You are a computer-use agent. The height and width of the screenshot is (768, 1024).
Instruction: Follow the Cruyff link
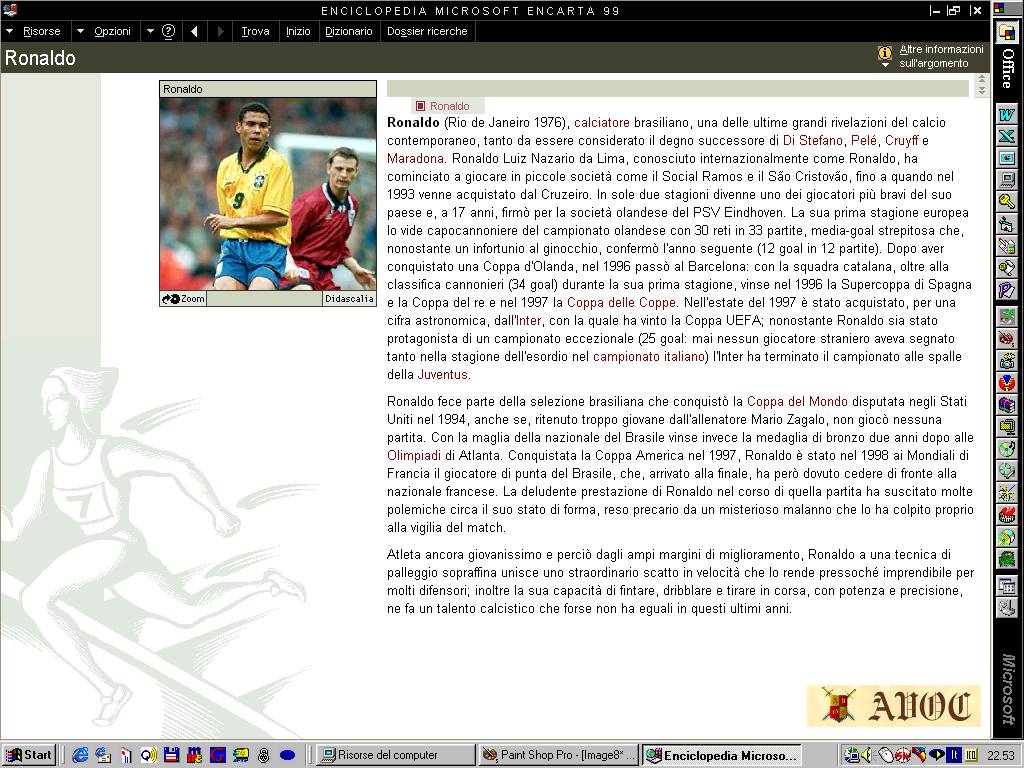point(901,140)
